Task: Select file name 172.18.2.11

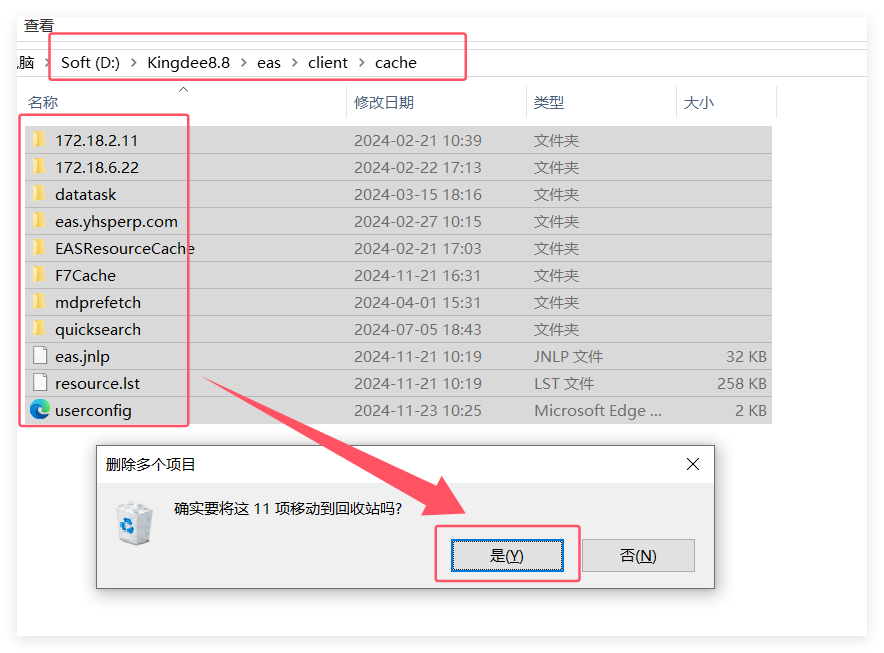Action: point(96,140)
